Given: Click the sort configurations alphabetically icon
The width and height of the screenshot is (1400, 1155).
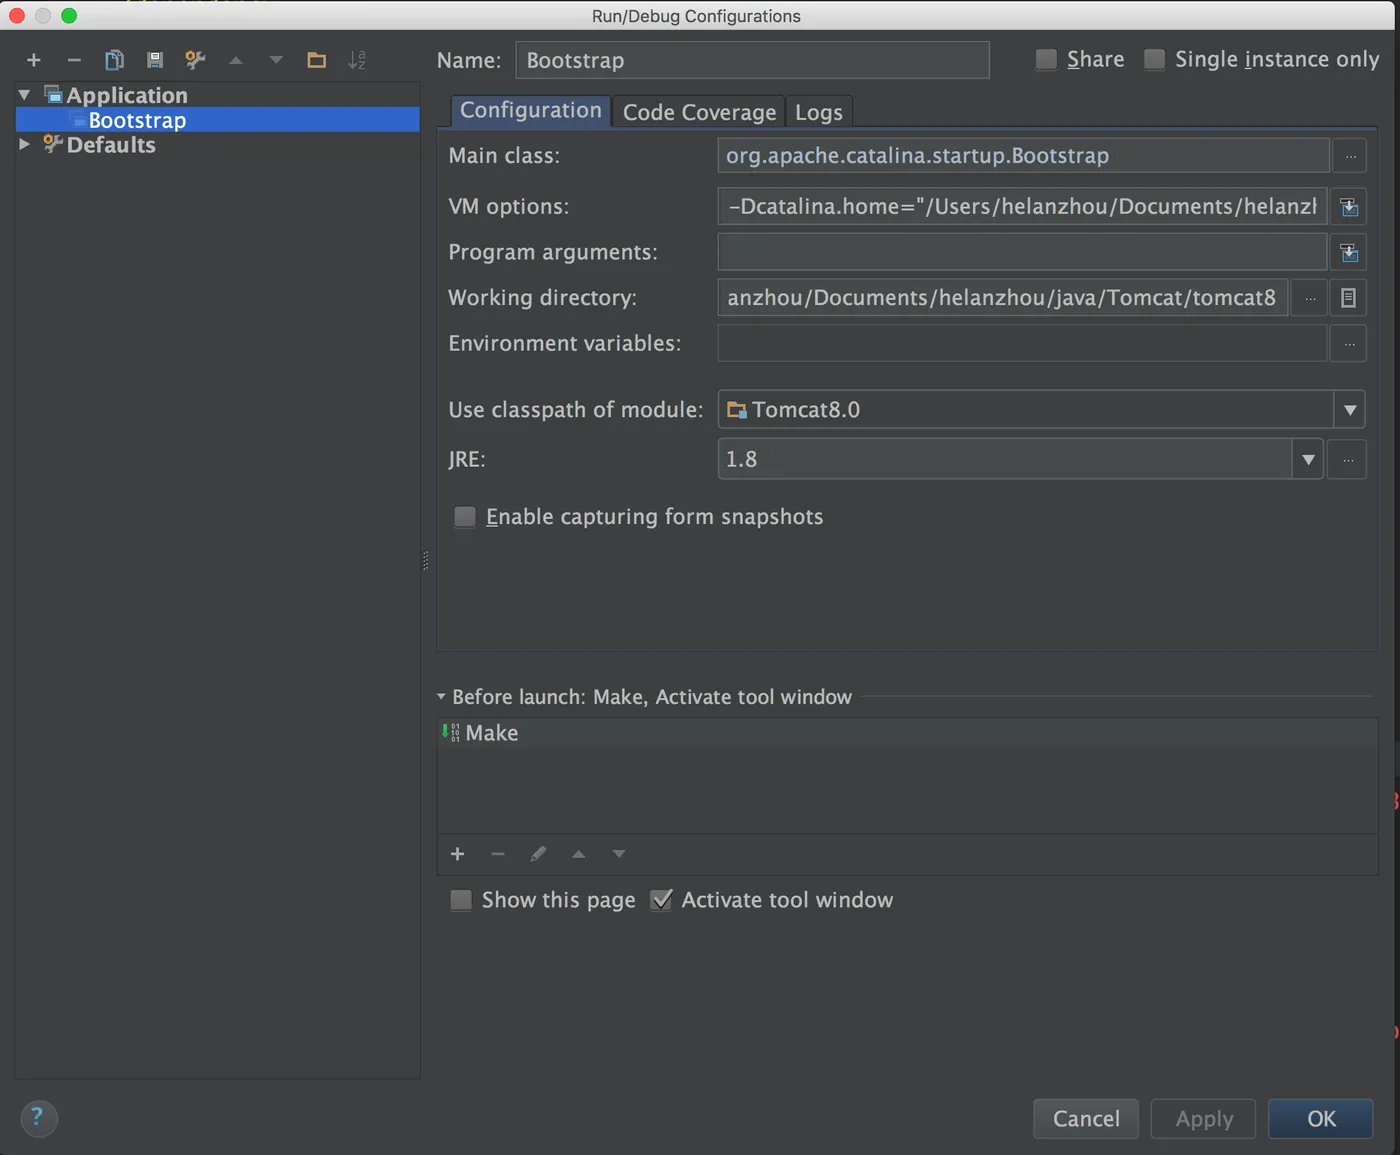Looking at the screenshot, I should click(x=357, y=60).
